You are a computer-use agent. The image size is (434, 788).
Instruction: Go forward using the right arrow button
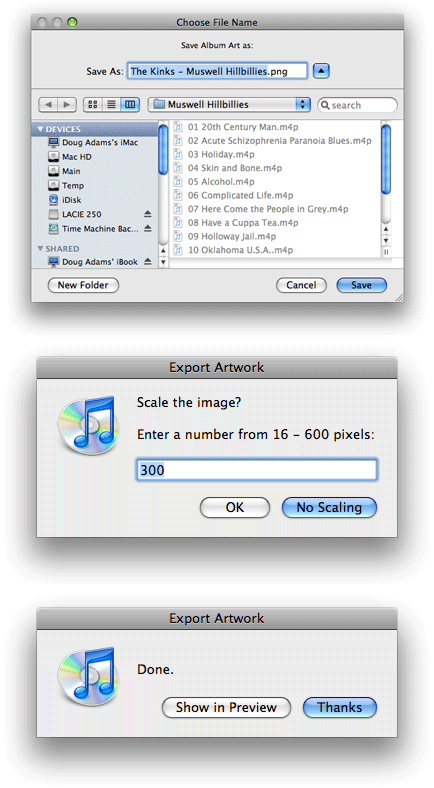coord(67,105)
